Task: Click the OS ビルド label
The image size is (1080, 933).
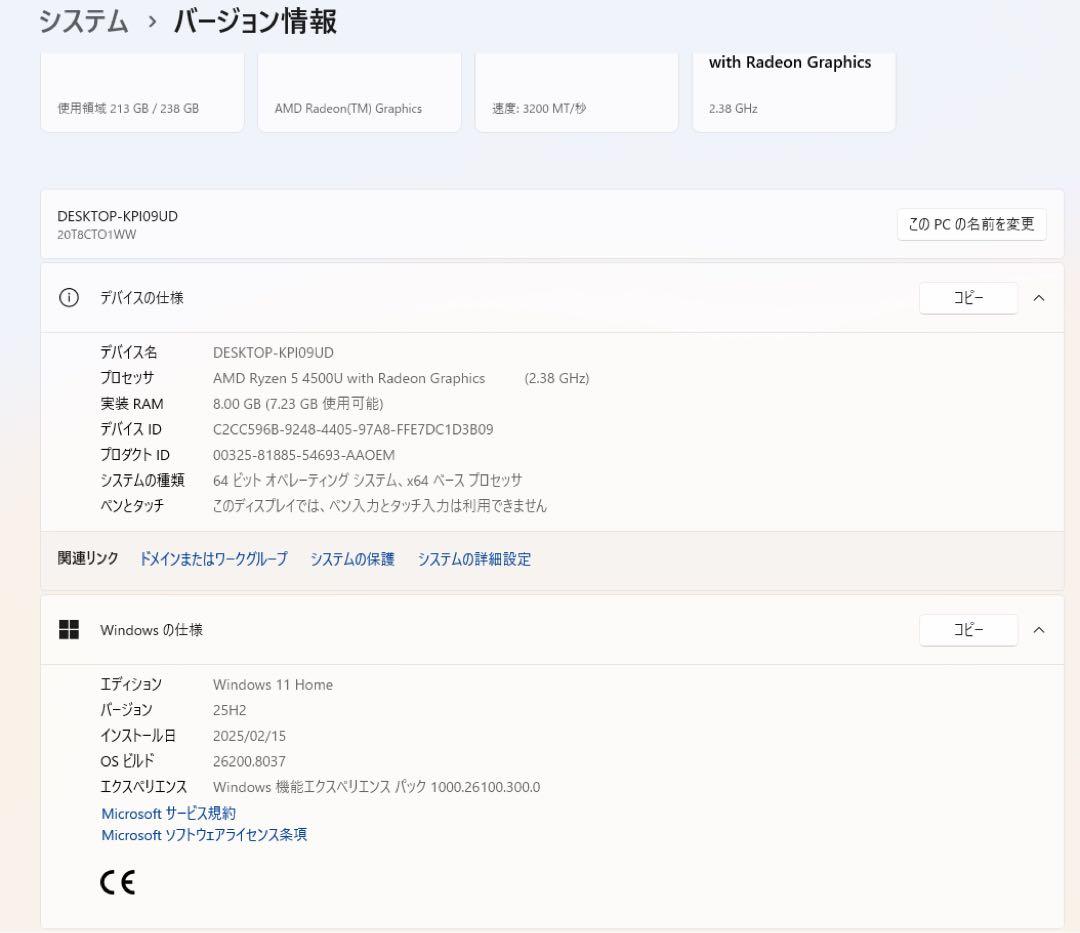Action: (x=127, y=761)
